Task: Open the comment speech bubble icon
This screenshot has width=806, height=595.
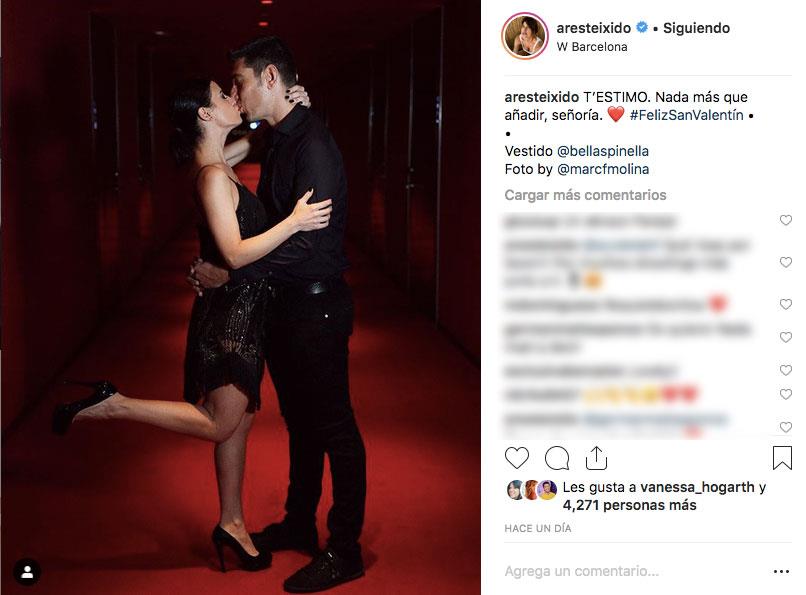Action: coord(557,458)
